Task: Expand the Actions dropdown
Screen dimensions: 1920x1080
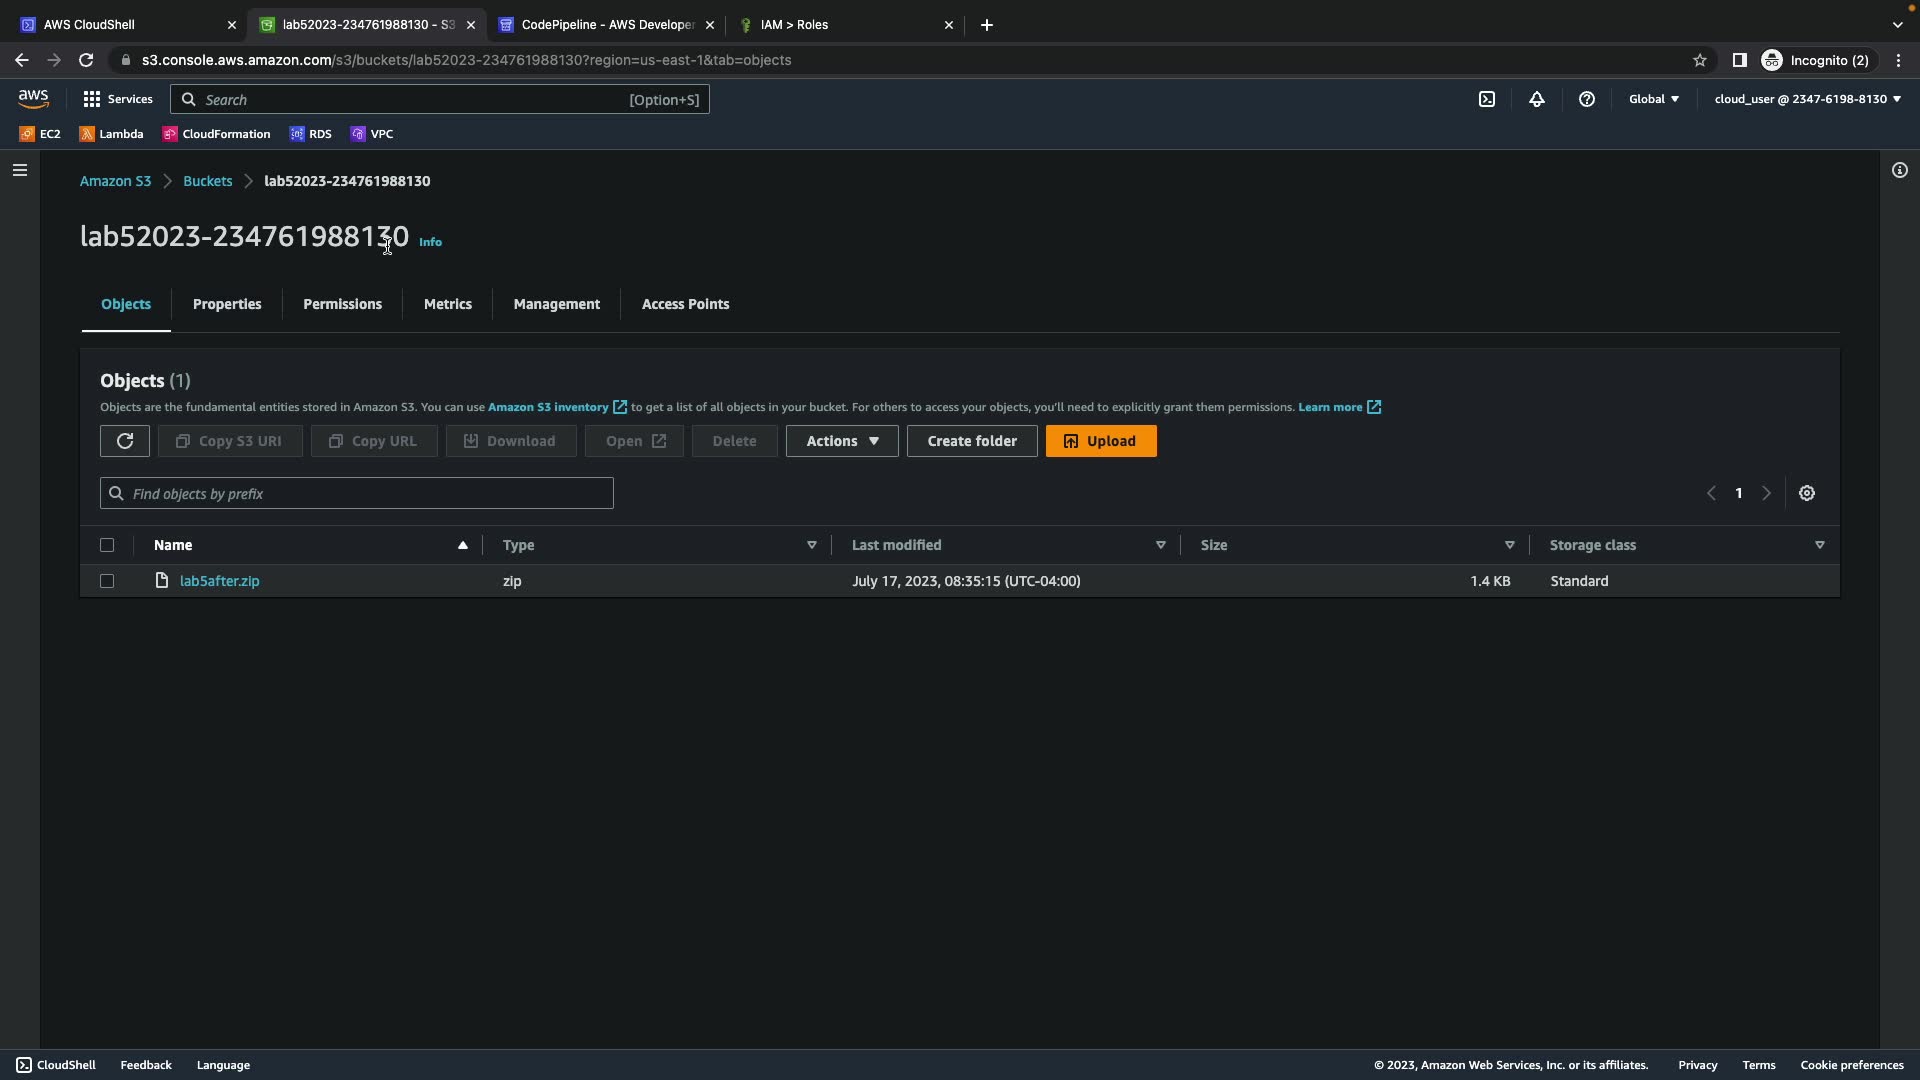Action: click(842, 441)
